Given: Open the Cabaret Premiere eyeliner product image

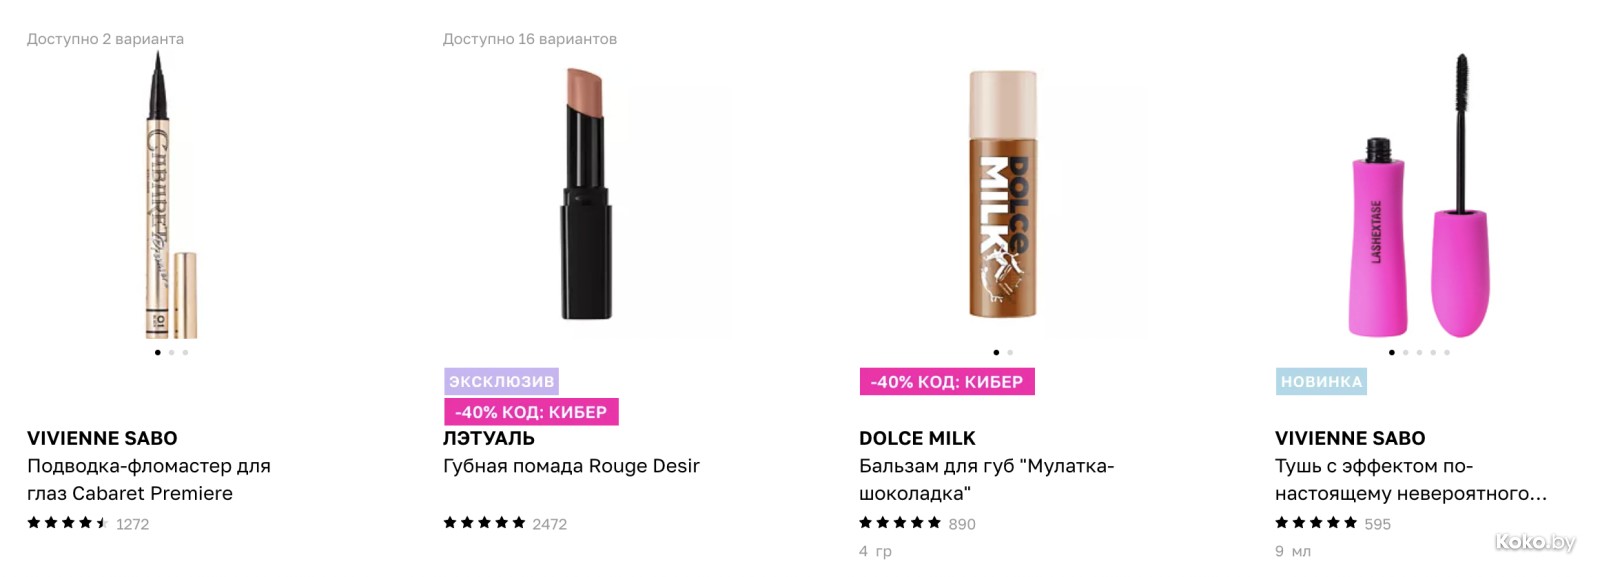Looking at the screenshot, I should click(171, 195).
